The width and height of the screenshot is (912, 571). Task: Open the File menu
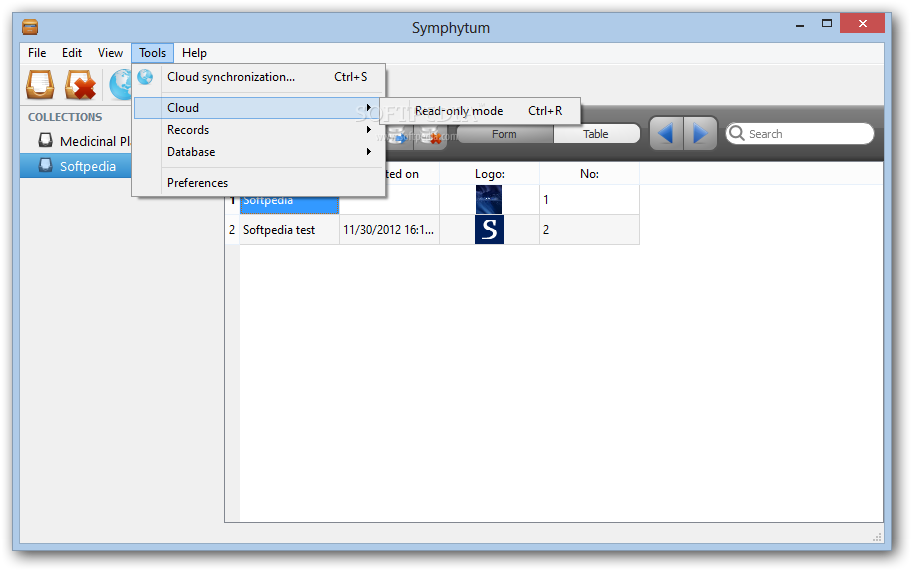point(37,53)
